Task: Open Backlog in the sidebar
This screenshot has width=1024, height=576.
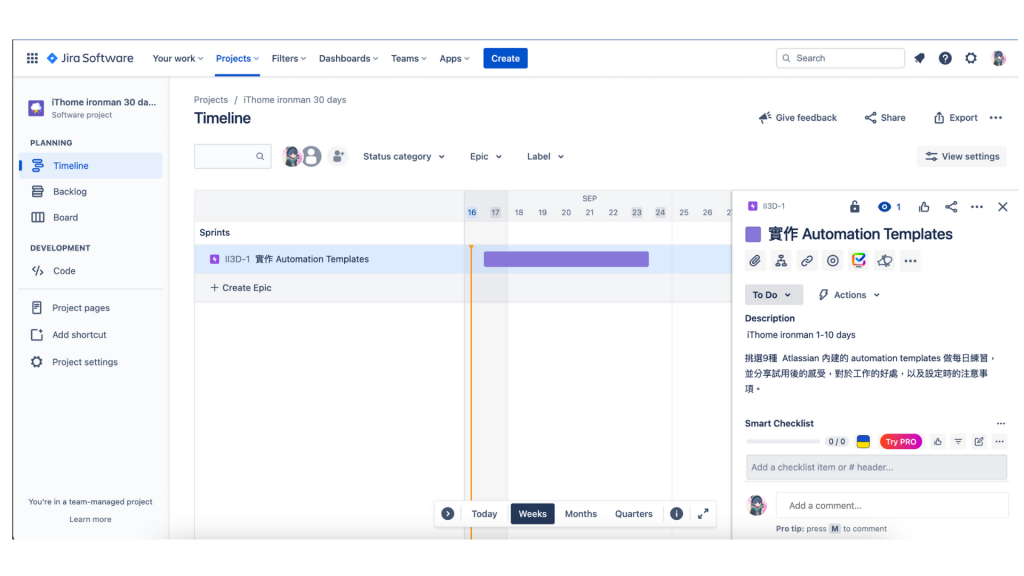Action: [91, 191]
